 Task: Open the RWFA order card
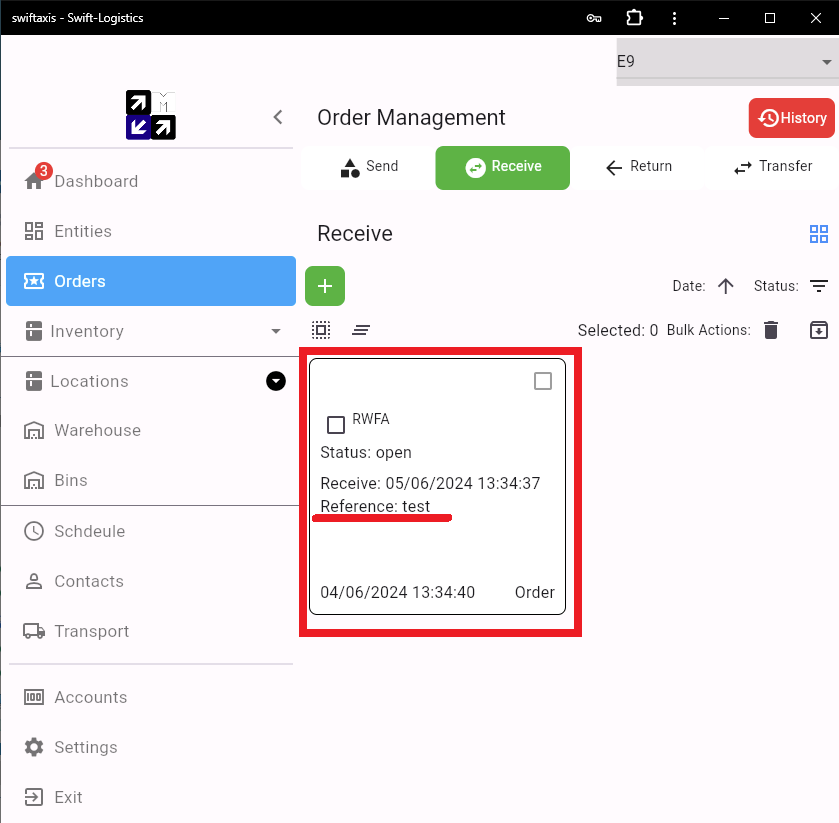[x=437, y=486]
